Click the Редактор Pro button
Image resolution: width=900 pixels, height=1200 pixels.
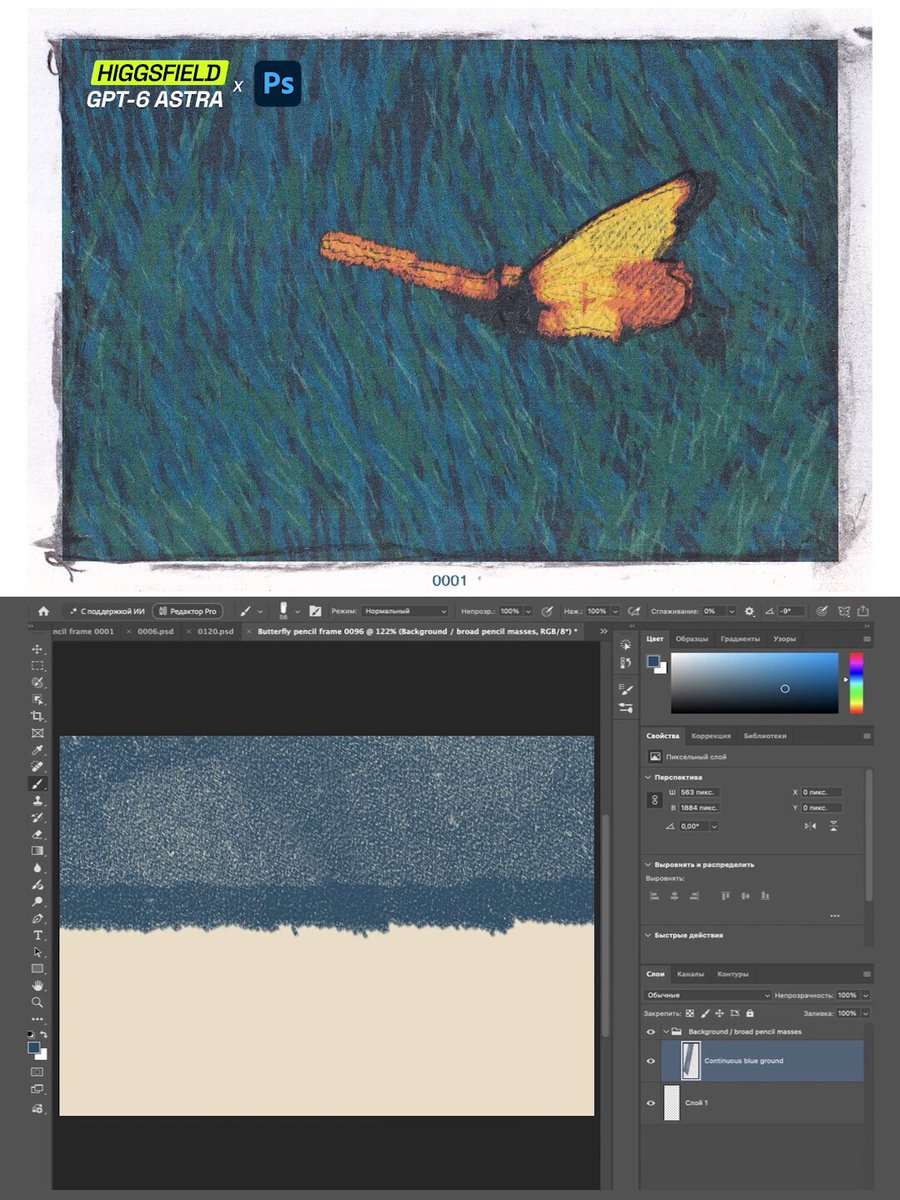[x=187, y=611]
